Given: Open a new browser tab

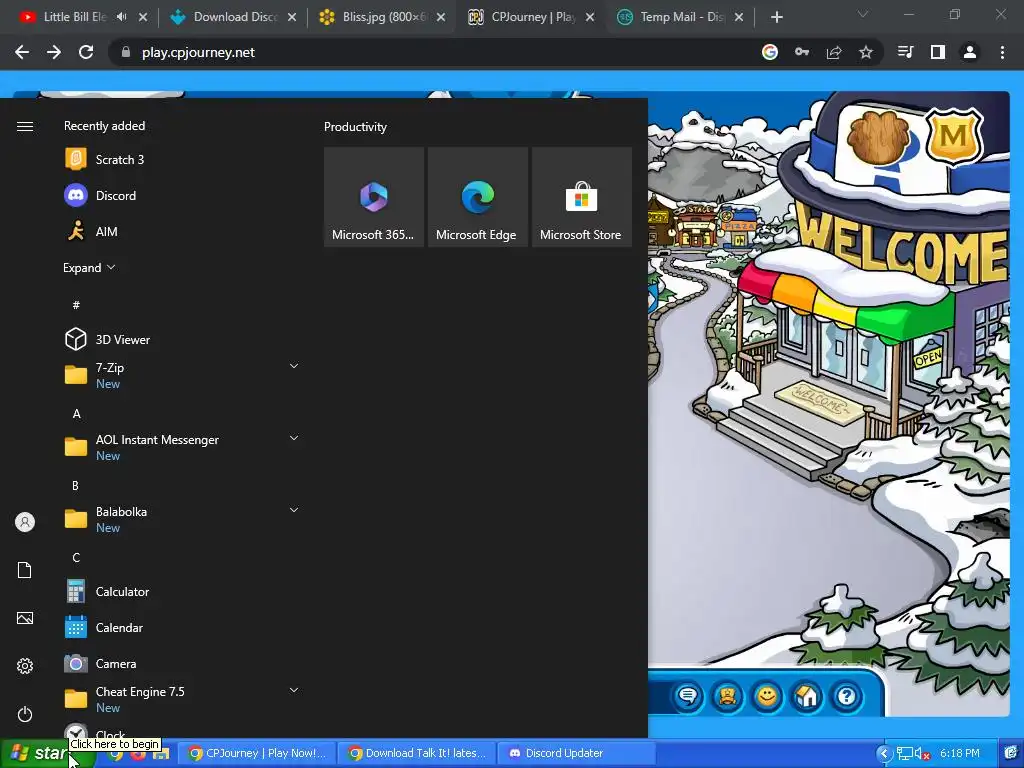Looking at the screenshot, I should pos(776,17).
